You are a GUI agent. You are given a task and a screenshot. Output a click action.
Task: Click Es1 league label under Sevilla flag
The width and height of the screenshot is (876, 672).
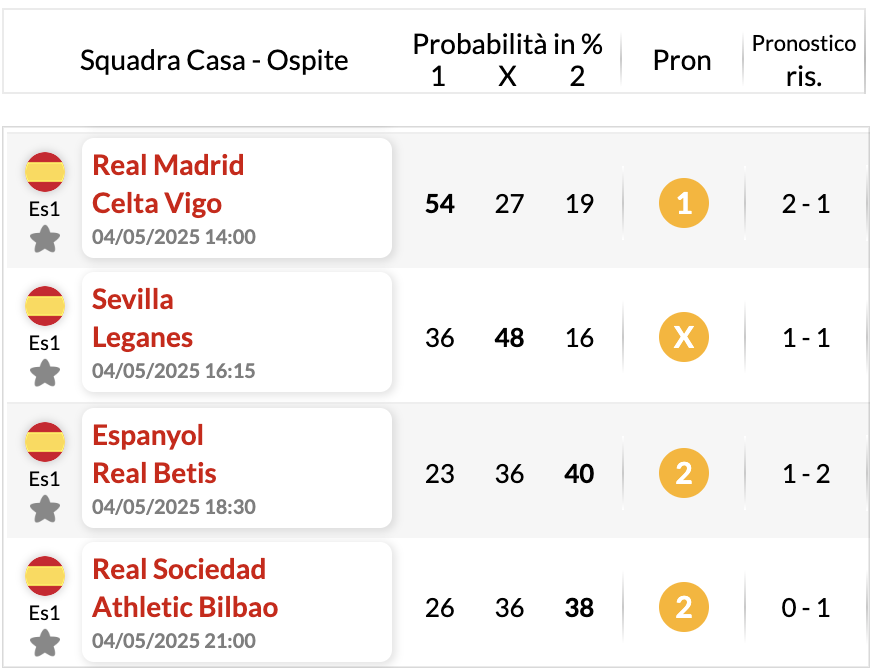[x=44, y=343]
